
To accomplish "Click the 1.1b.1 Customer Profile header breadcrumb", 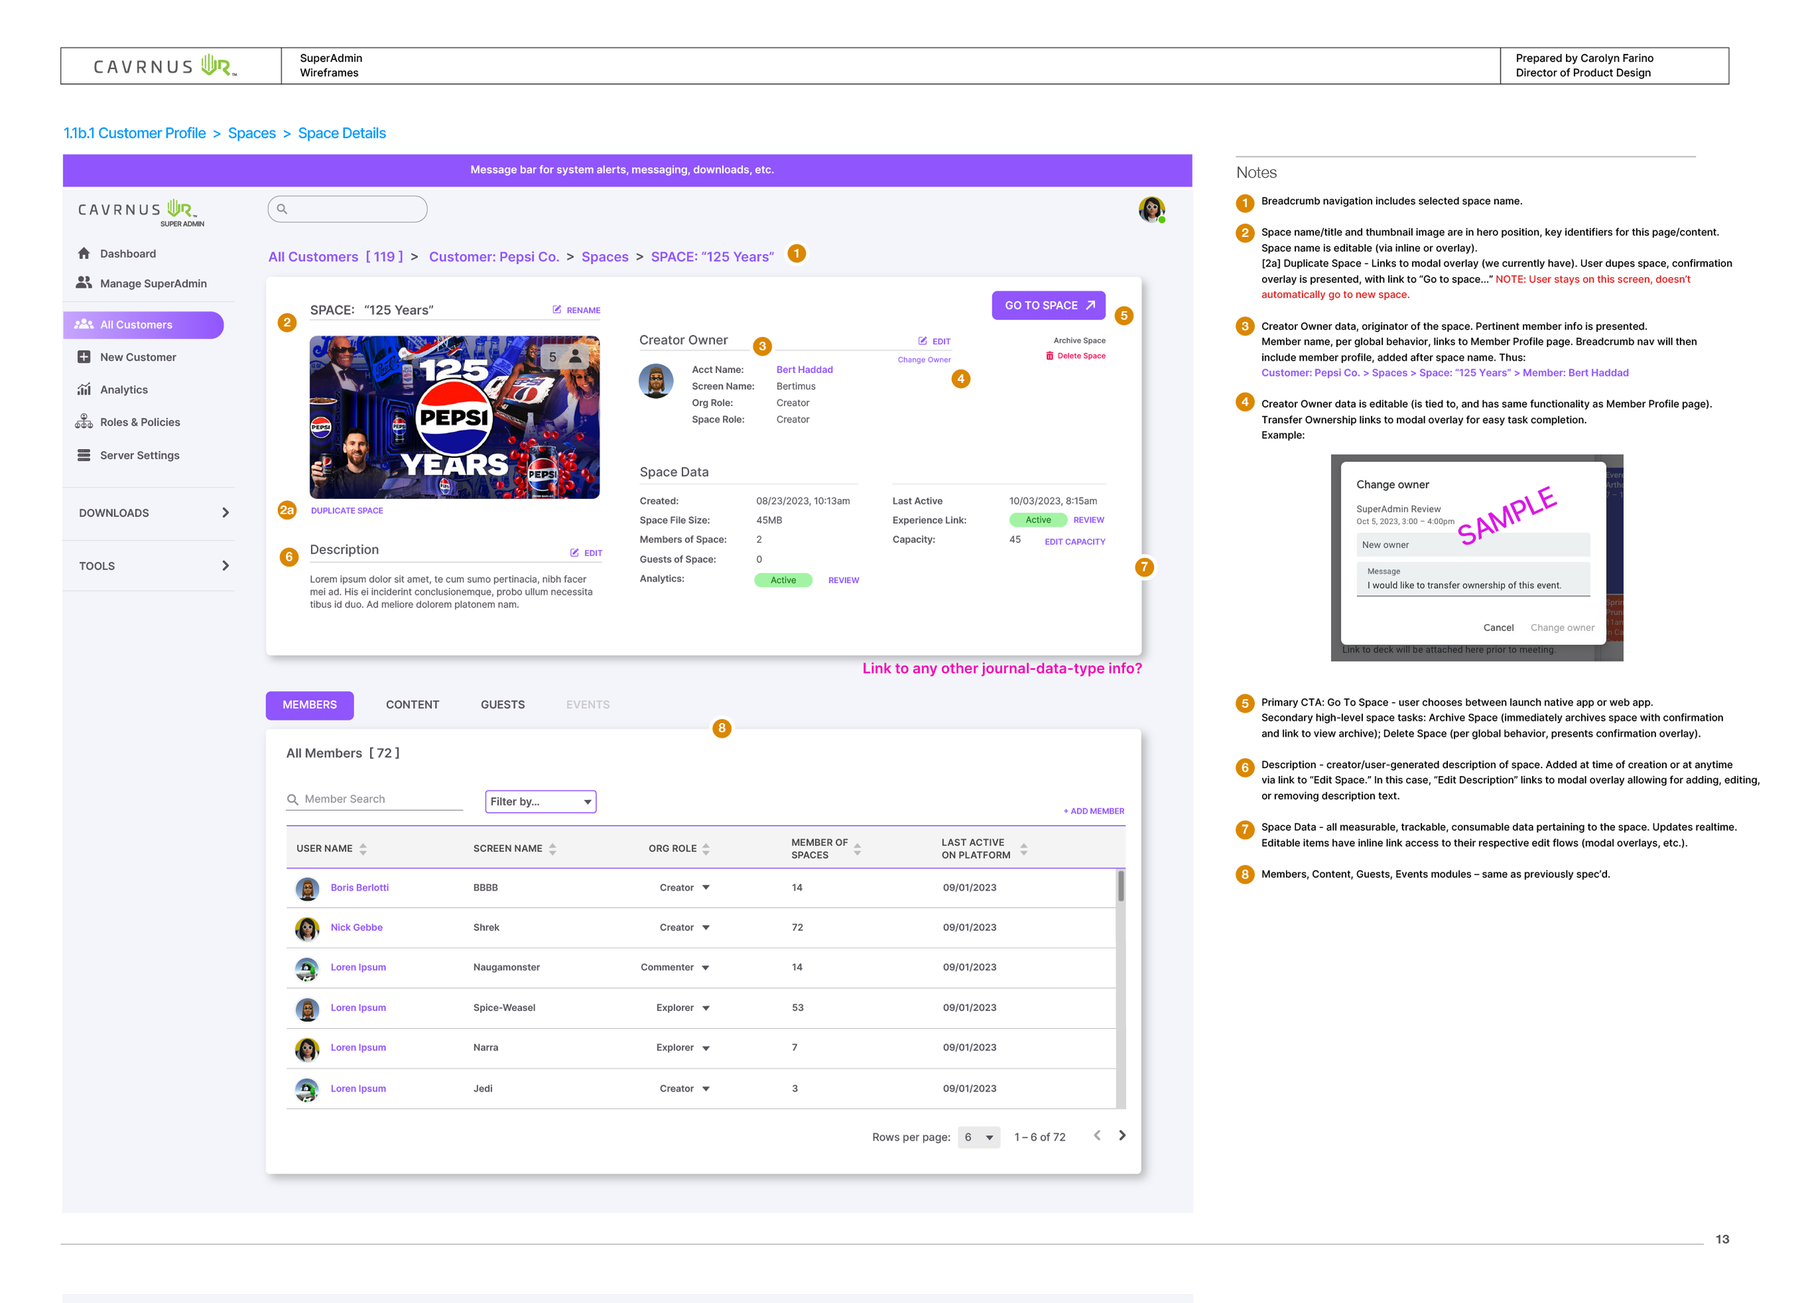I will click(x=135, y=133).
